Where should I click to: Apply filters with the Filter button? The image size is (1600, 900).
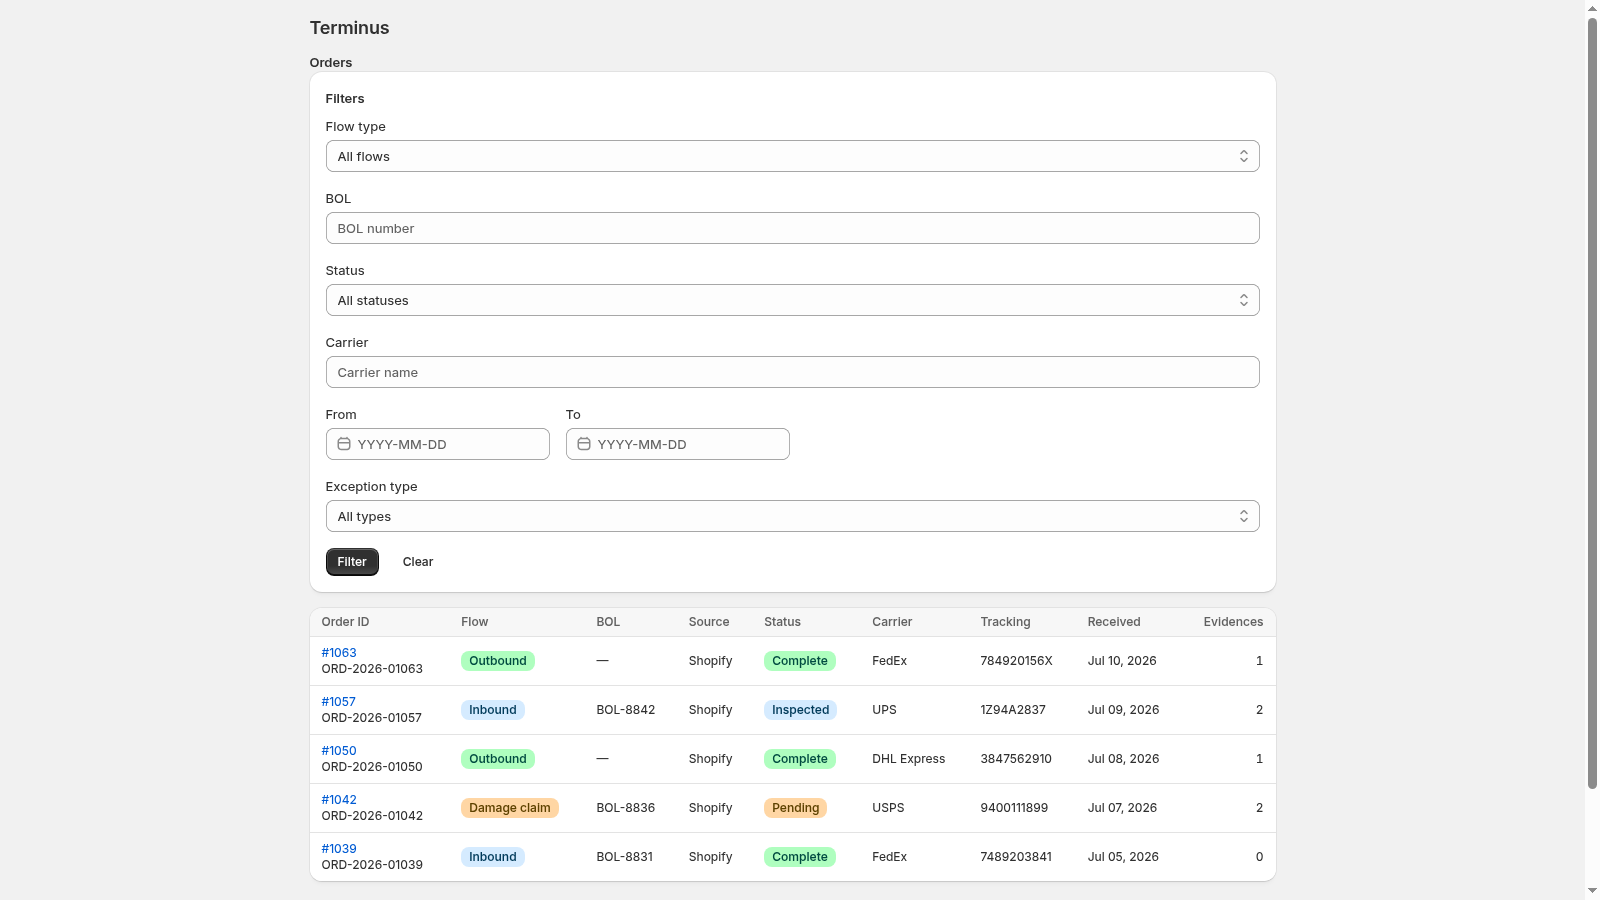(352, 562)
